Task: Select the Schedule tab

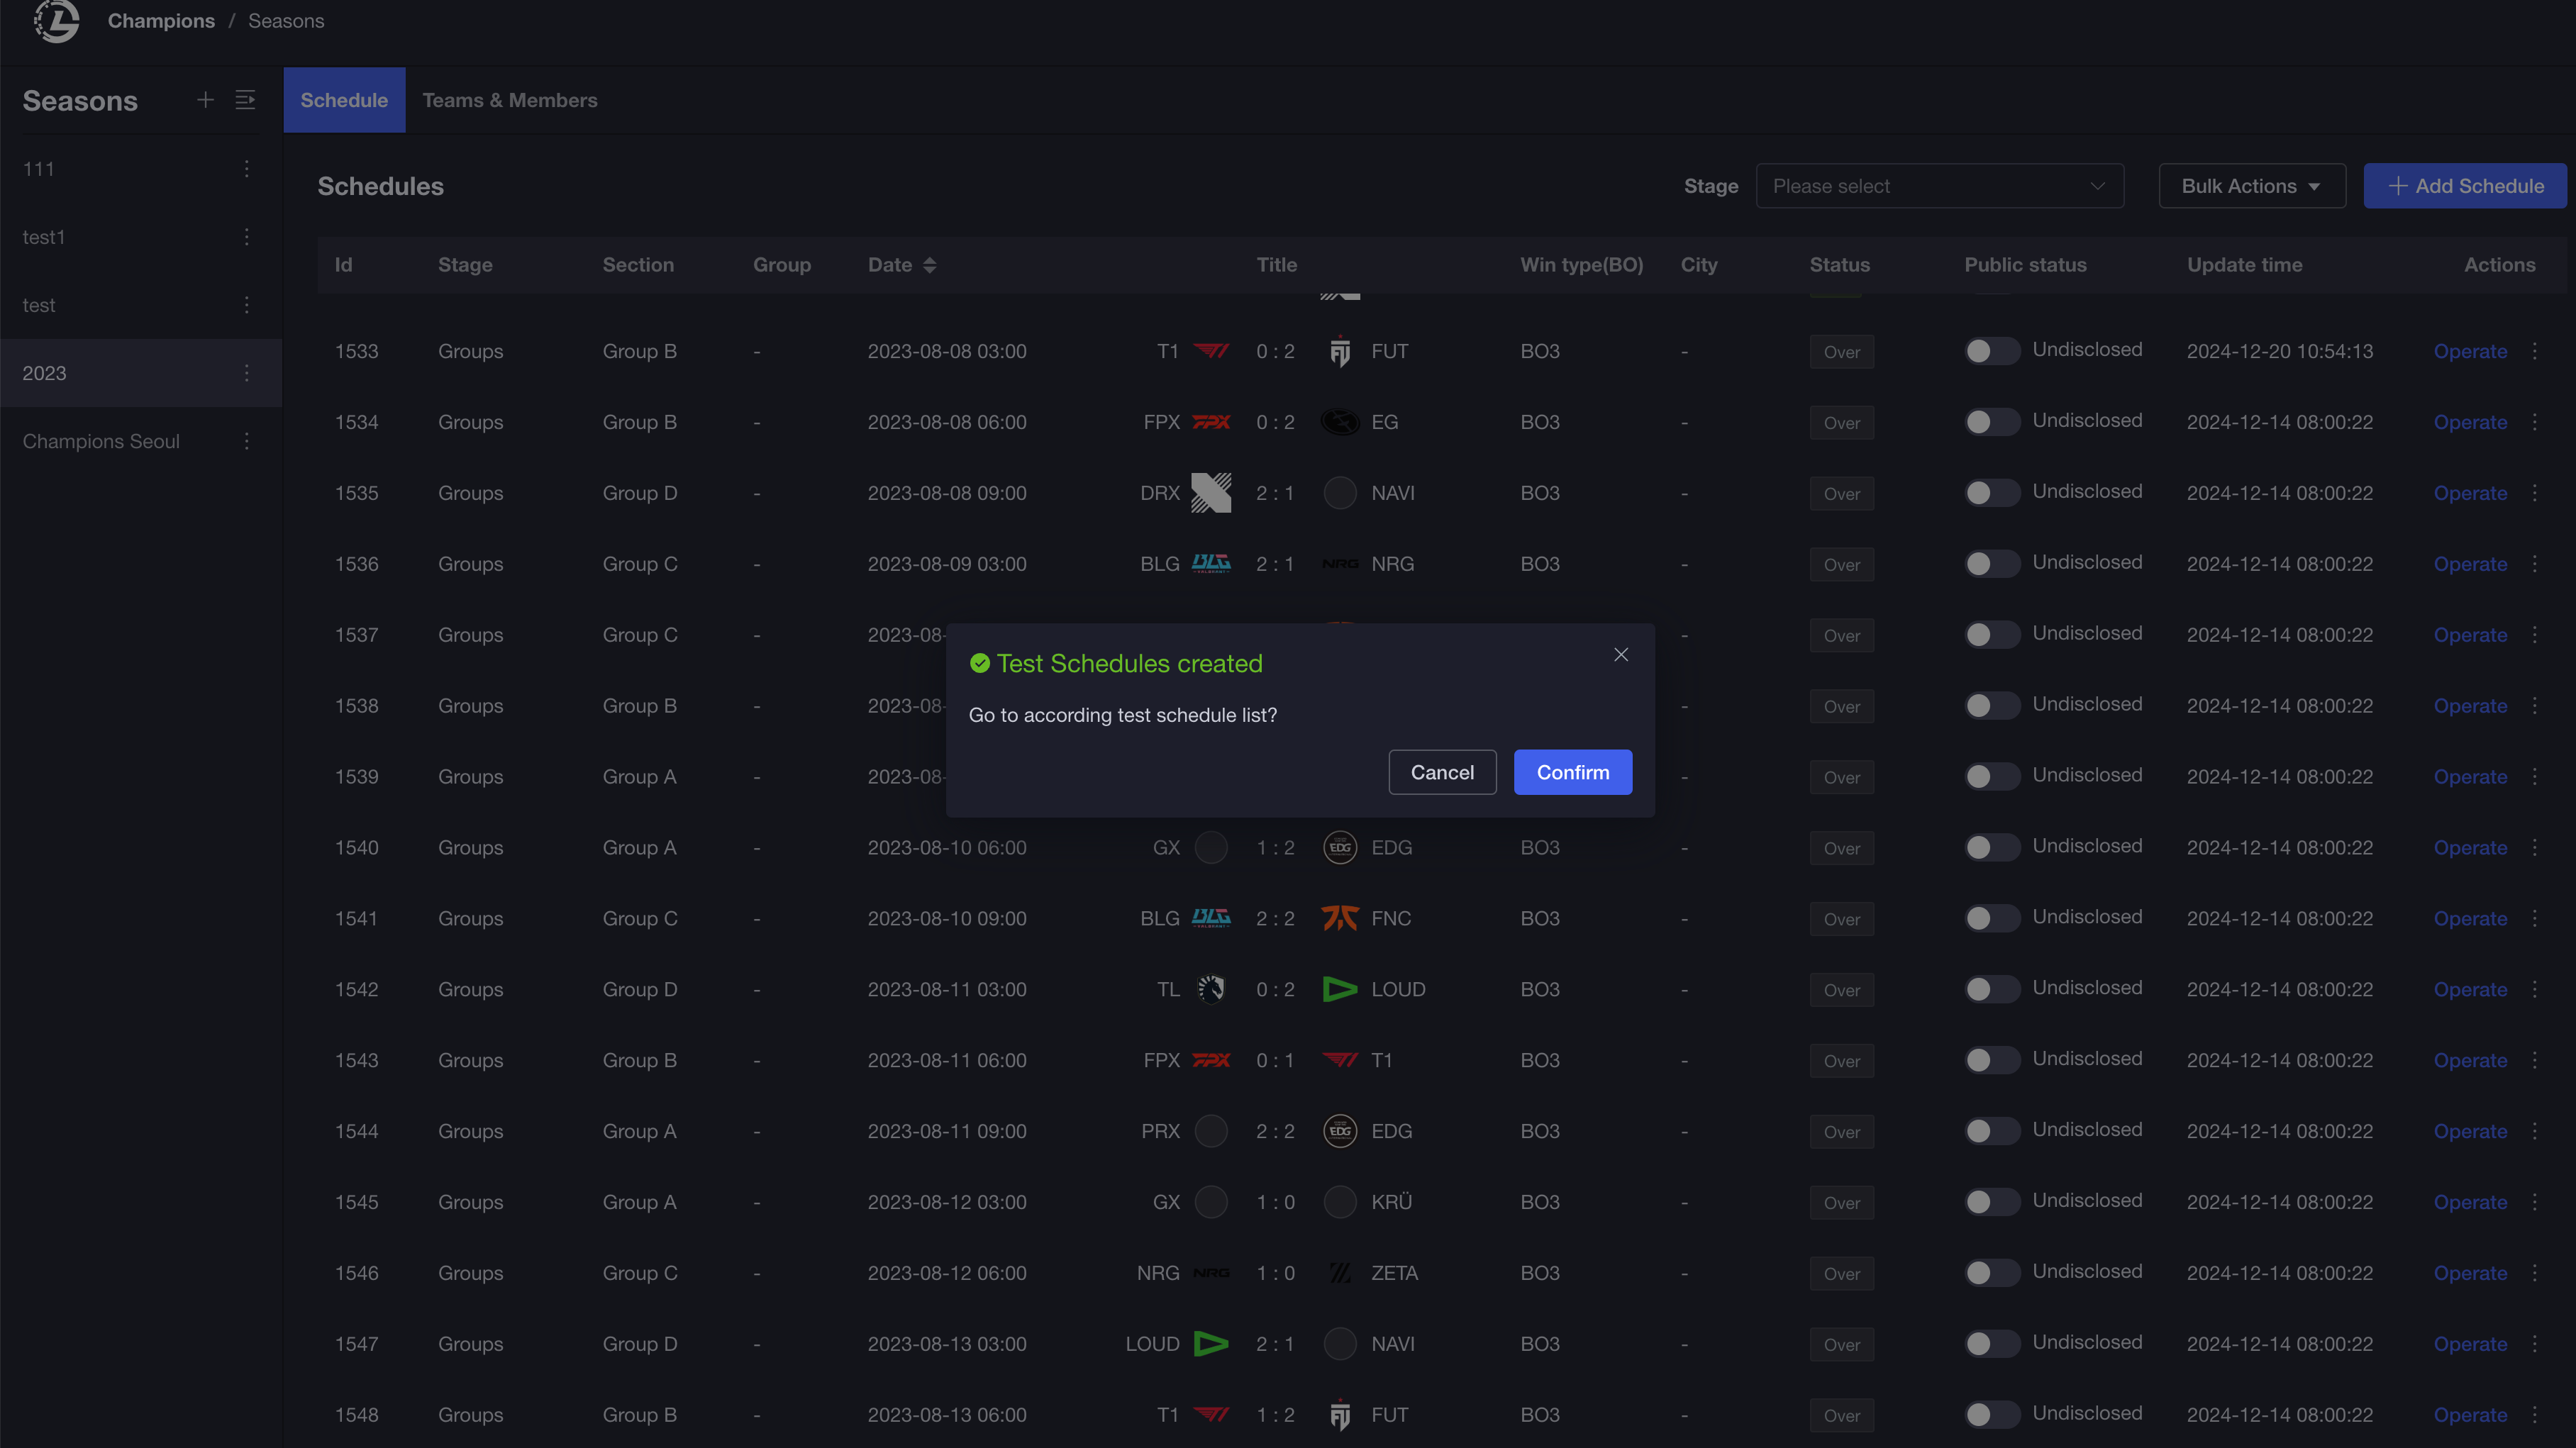Action: (344, 100)
